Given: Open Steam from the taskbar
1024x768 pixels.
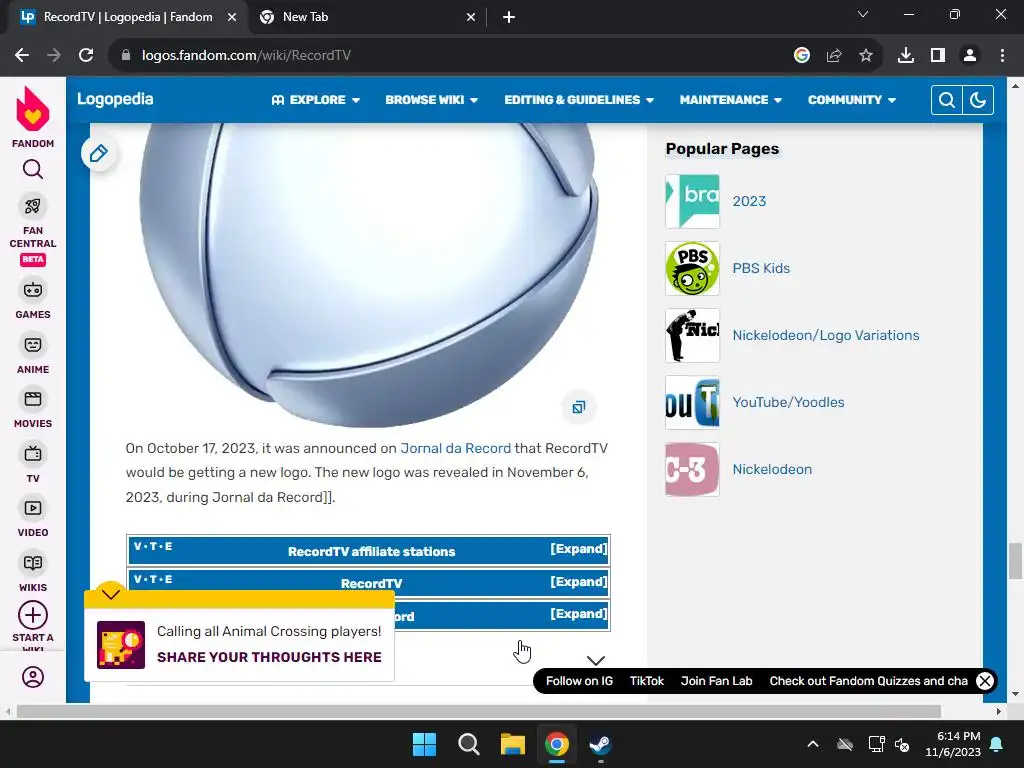Looking at the screenshot, I should pyautogui.click(x=600, y=744).
